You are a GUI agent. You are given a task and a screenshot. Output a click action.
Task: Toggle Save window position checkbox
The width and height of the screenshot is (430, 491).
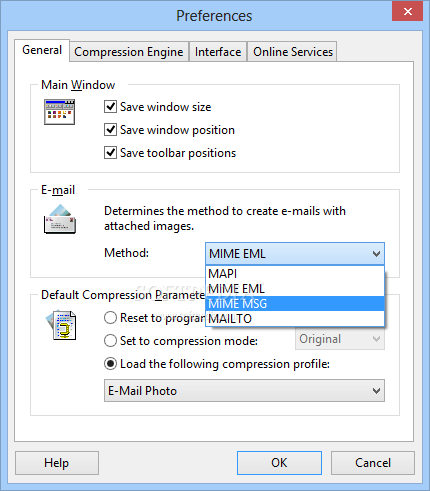click(x=110, y=130)
